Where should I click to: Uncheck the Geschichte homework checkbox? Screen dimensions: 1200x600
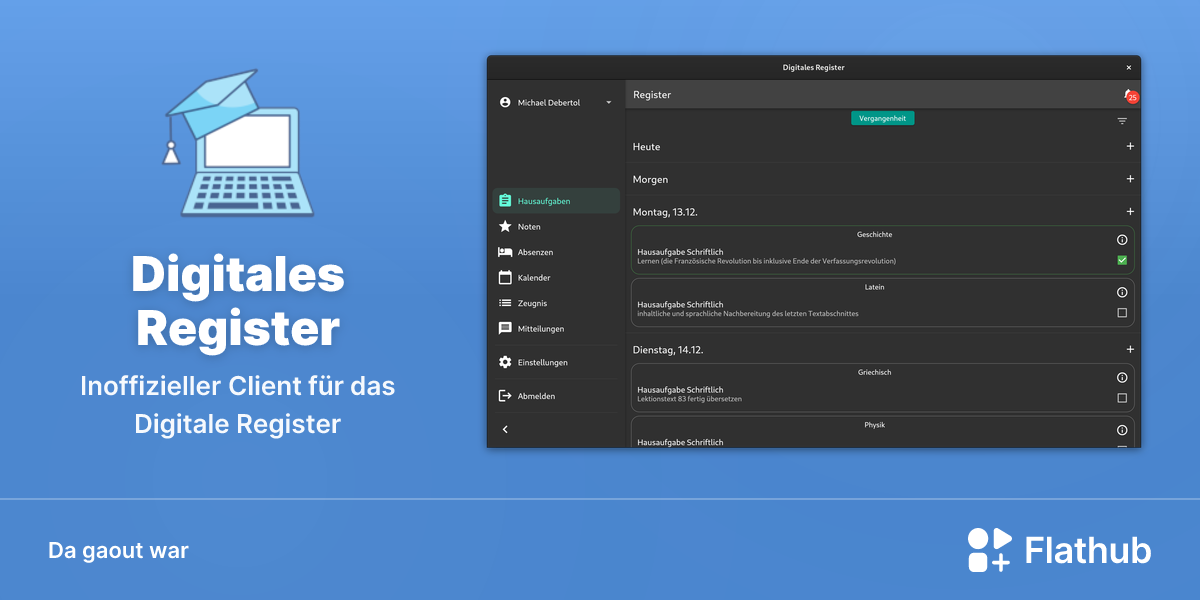(1122, 260)
